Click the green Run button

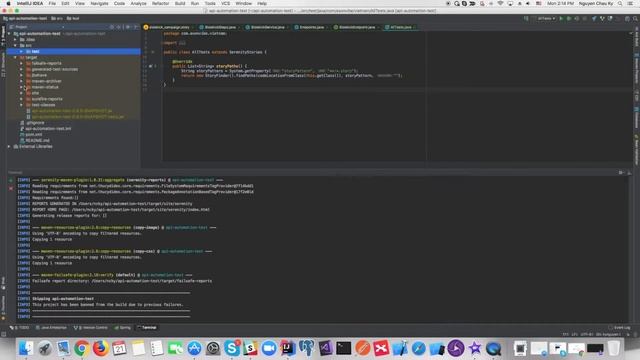click(x=561, y=18)
